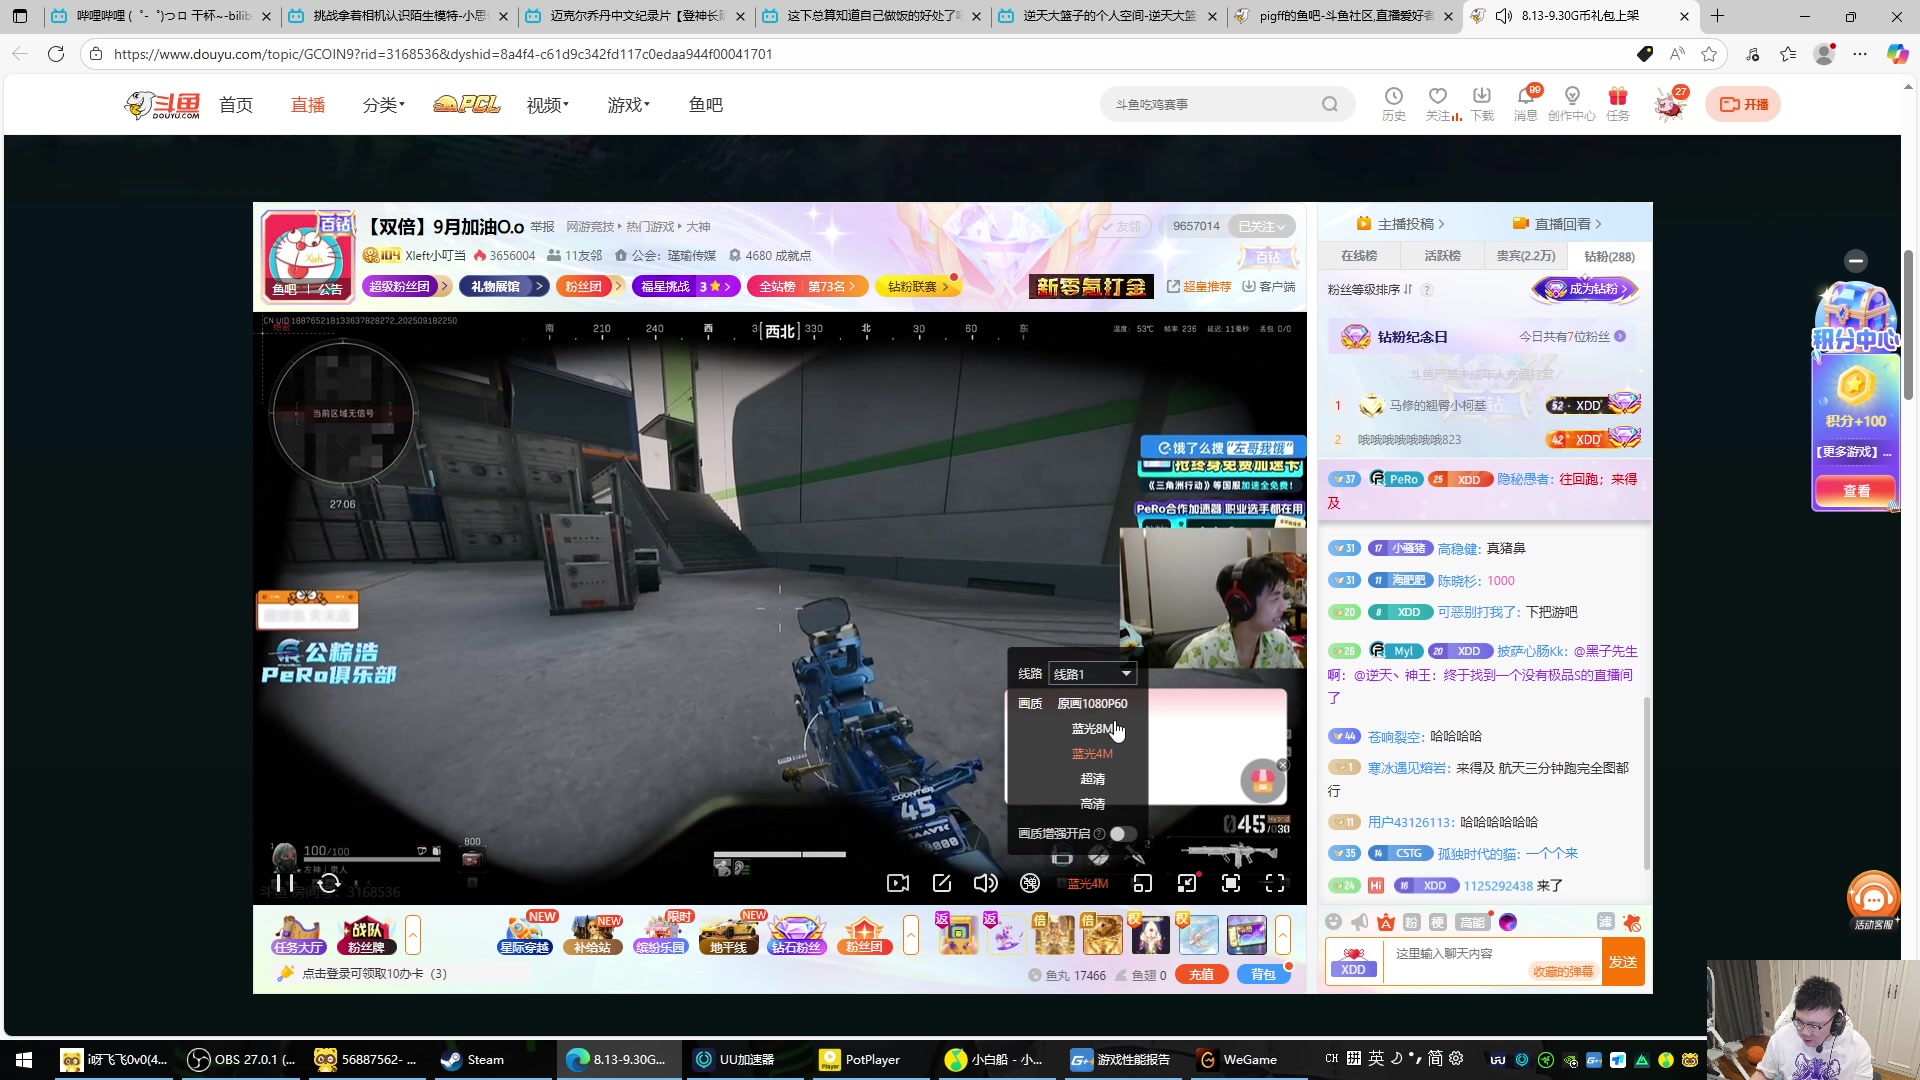The width and height of the screenshot is (1920, 1080).
Task: Open 分类 dropdown in Douyu navigation
Action: click(x=384, y=105)
